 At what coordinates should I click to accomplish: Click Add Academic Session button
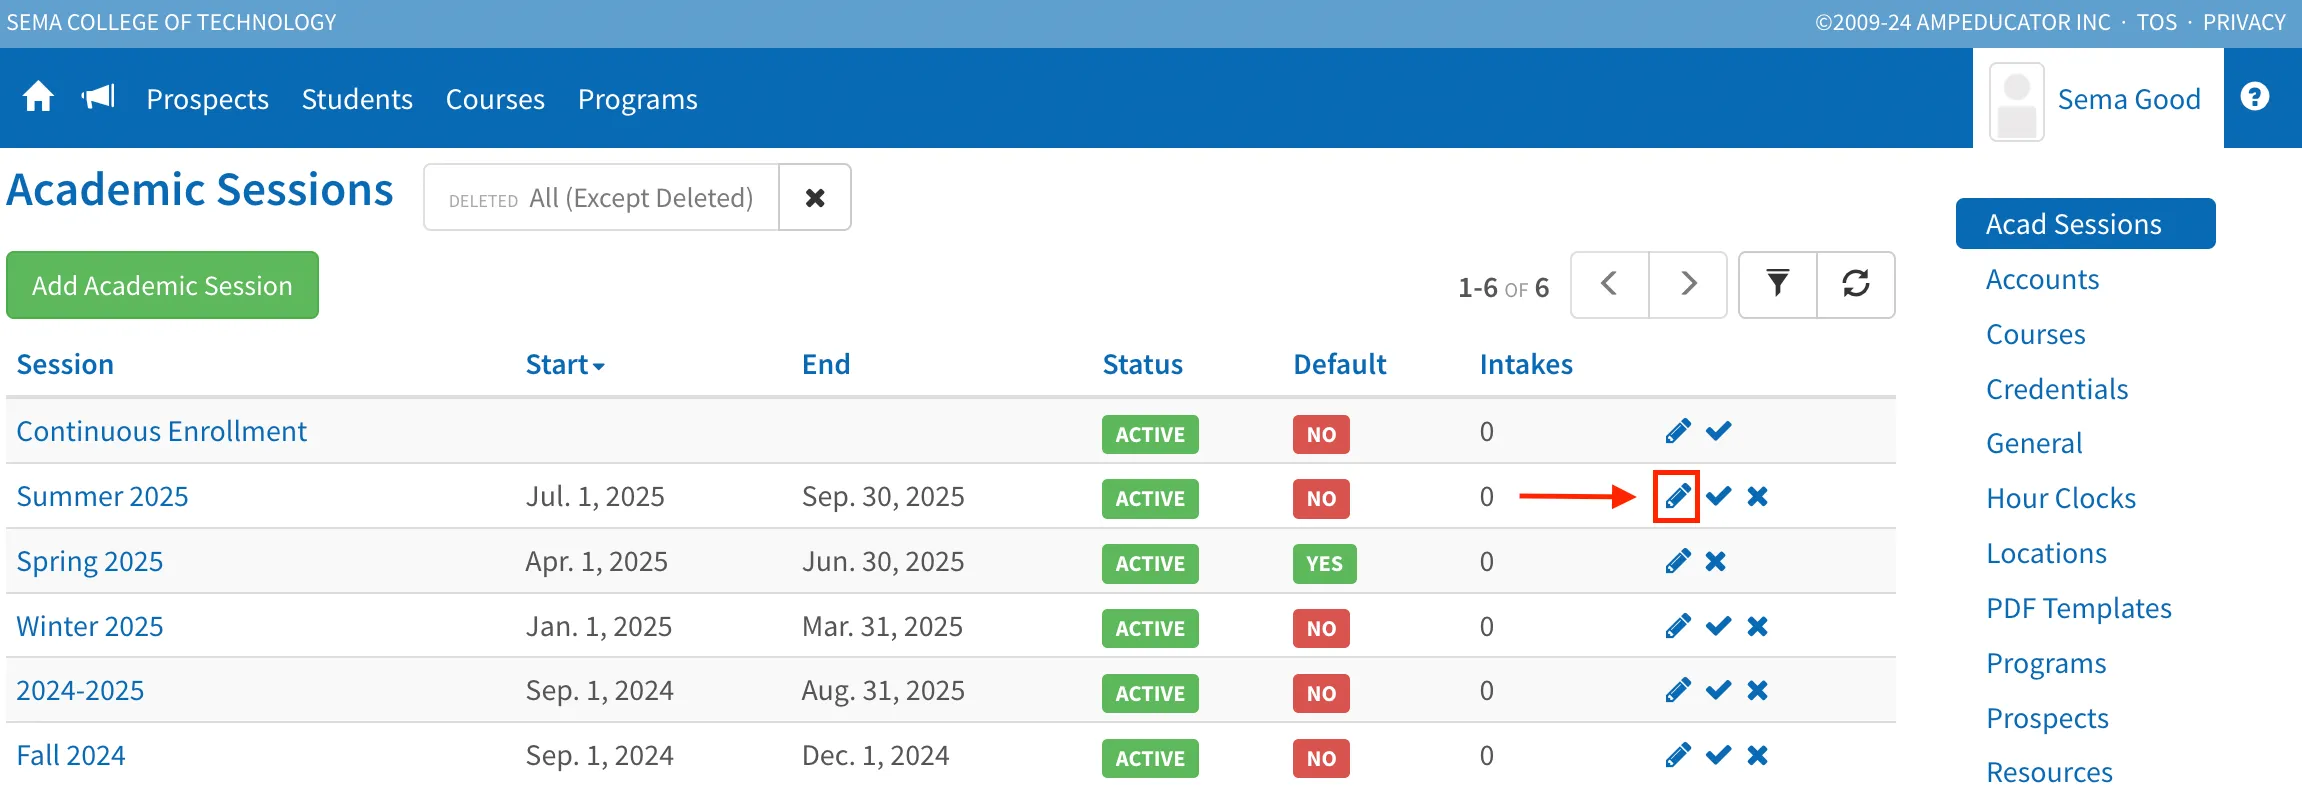pos(162,285)
